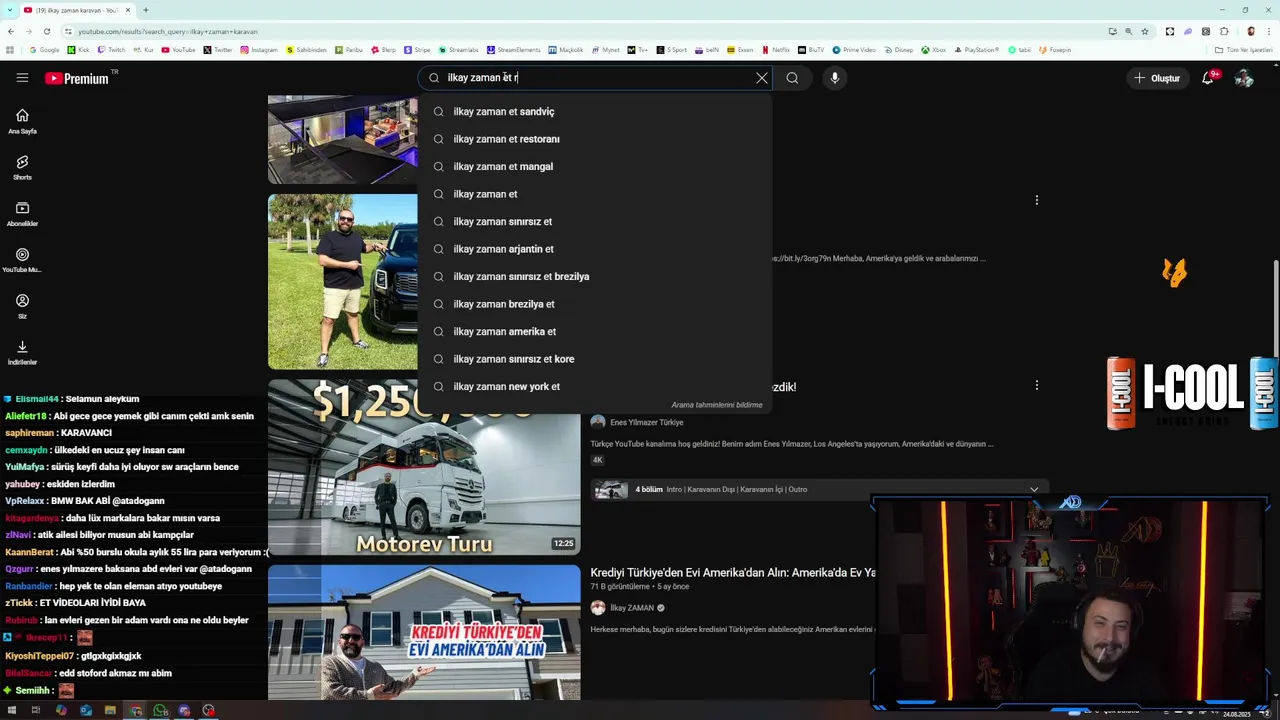Start voice search with microphone
The height and width of the screenshot is (720, 1280).
pos(835,78)
